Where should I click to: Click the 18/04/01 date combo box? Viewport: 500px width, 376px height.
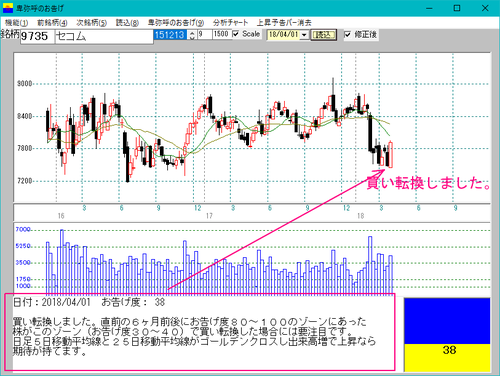[288, 35]
